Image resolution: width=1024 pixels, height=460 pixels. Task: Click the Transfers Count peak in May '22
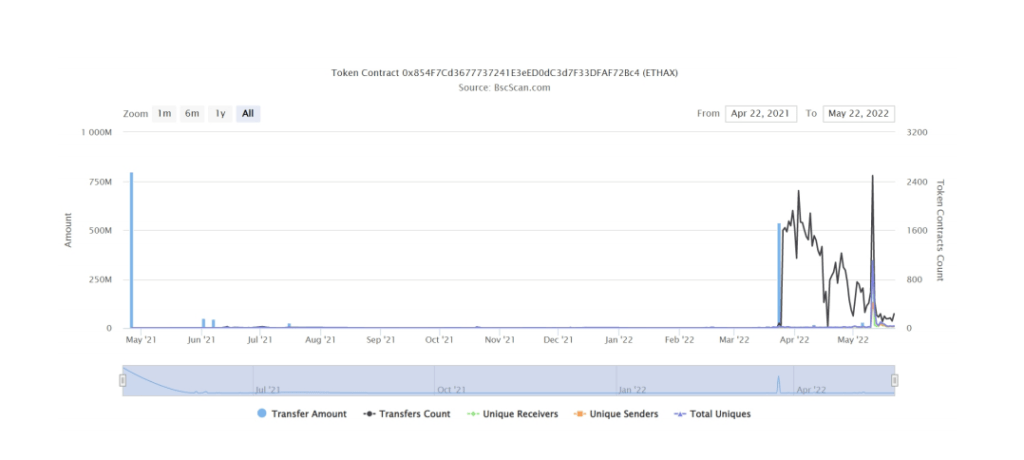point(872,176)
